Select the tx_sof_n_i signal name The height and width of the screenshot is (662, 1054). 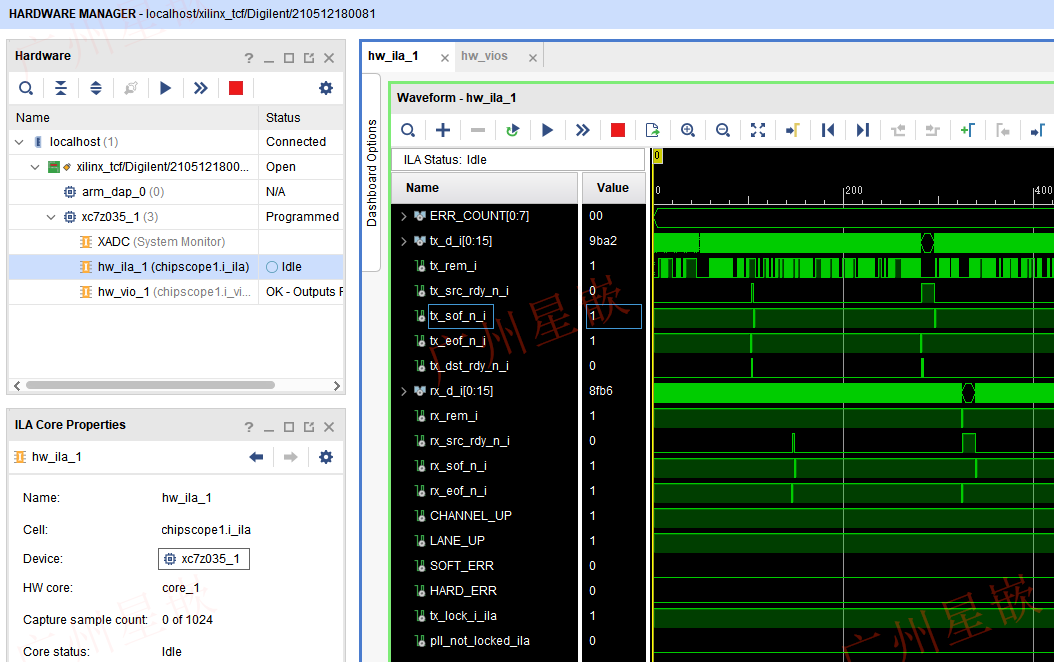click(x=458, y=316)
